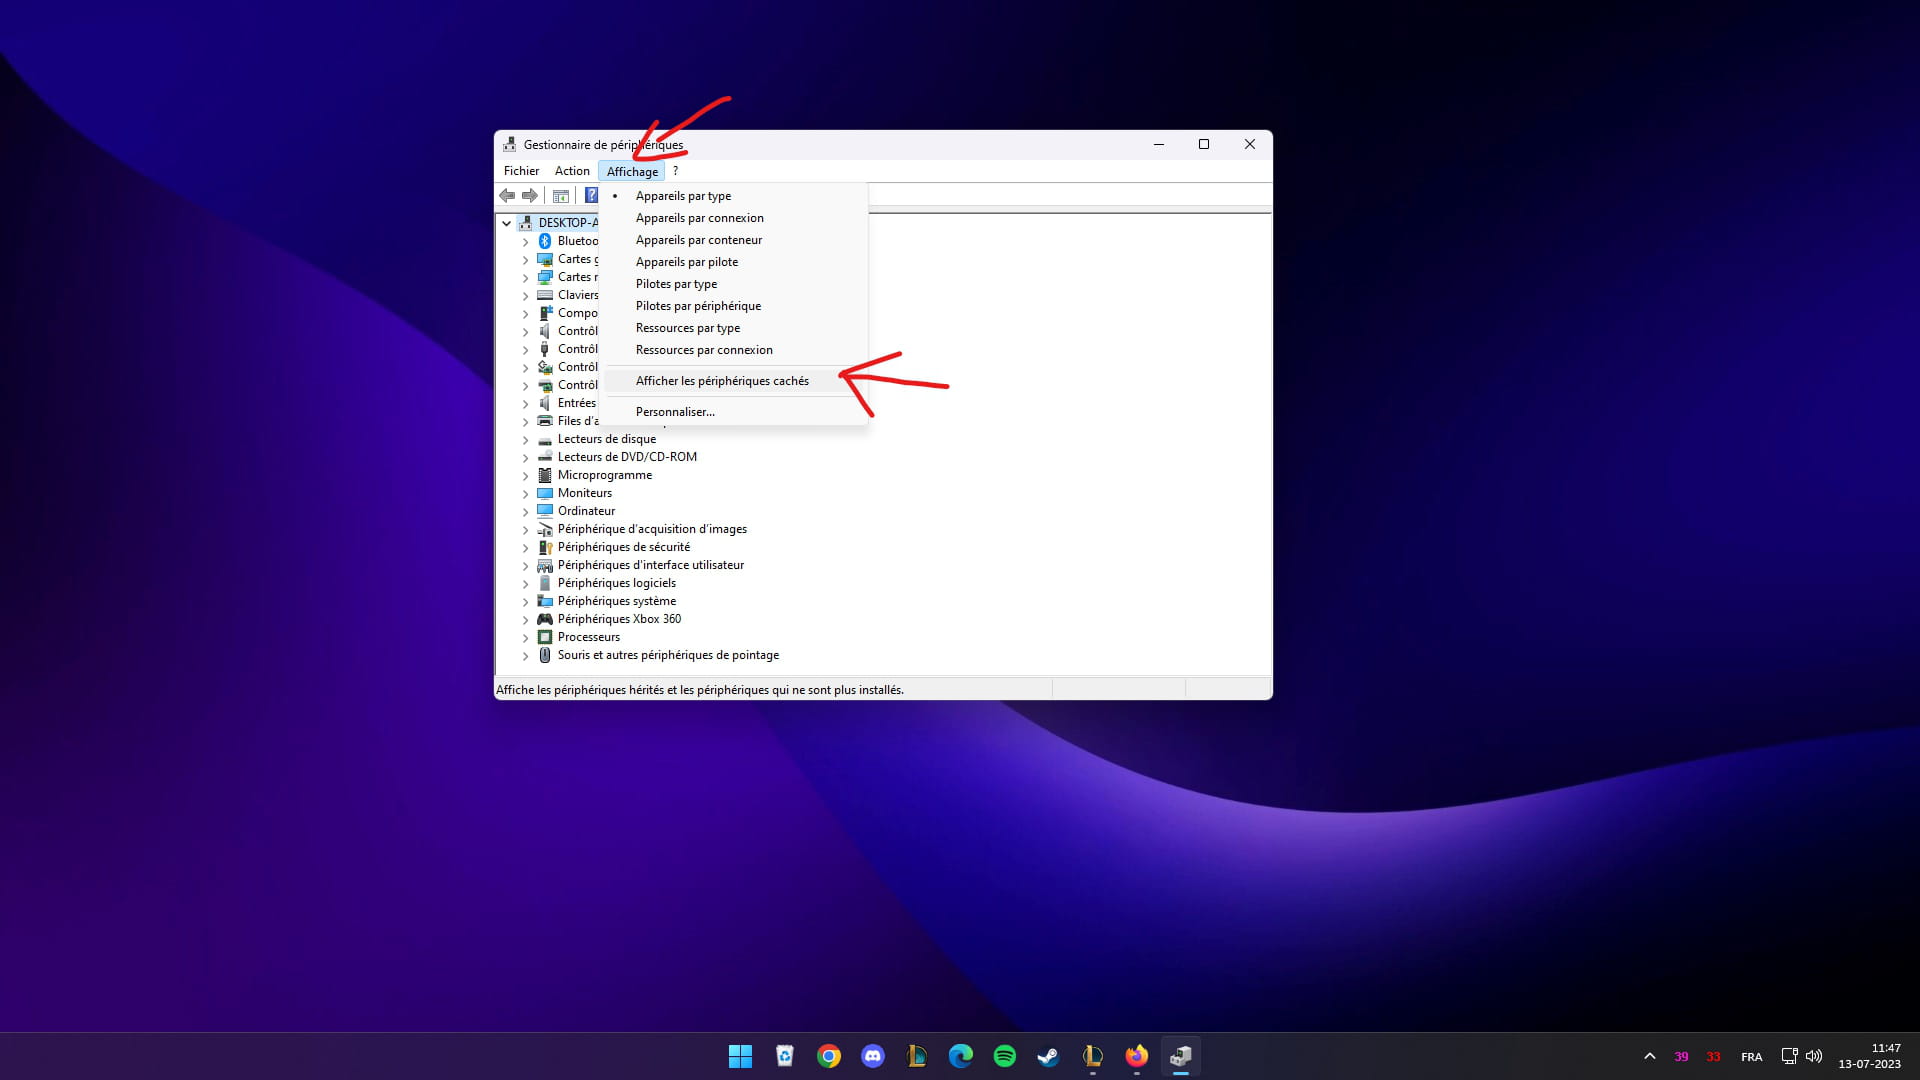Viewport: 1920px width, 1080px height.
Task: Open Spotify from the taskbar
Action: [x=1004, y=1056]
